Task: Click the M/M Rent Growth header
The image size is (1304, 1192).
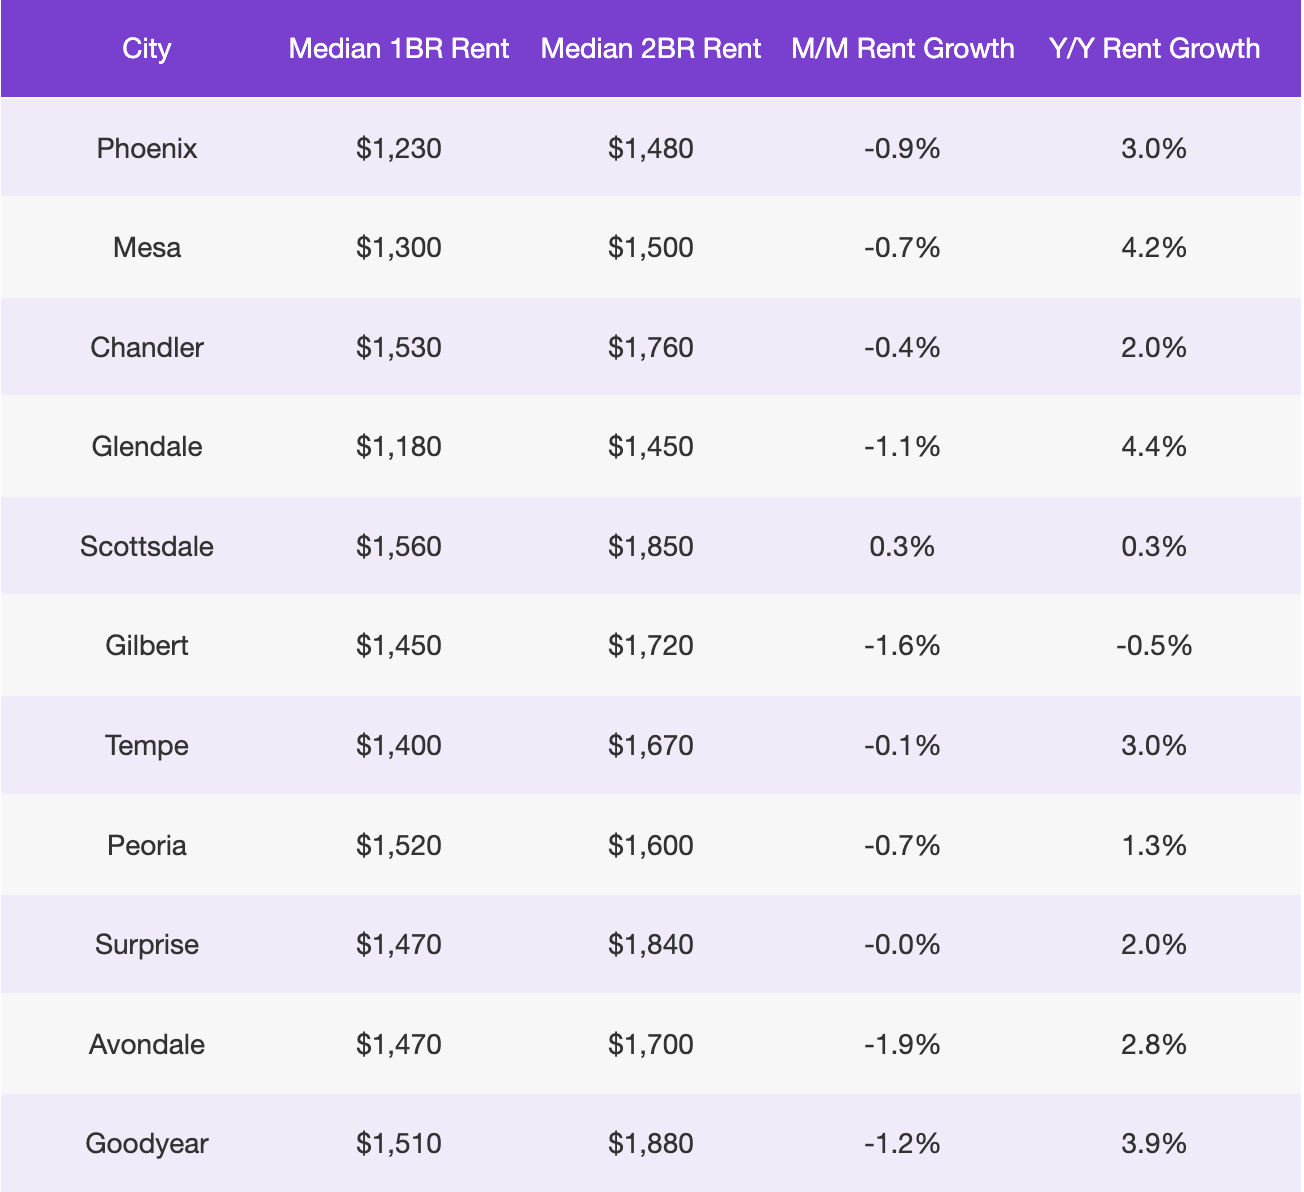Action: point(902,48)
